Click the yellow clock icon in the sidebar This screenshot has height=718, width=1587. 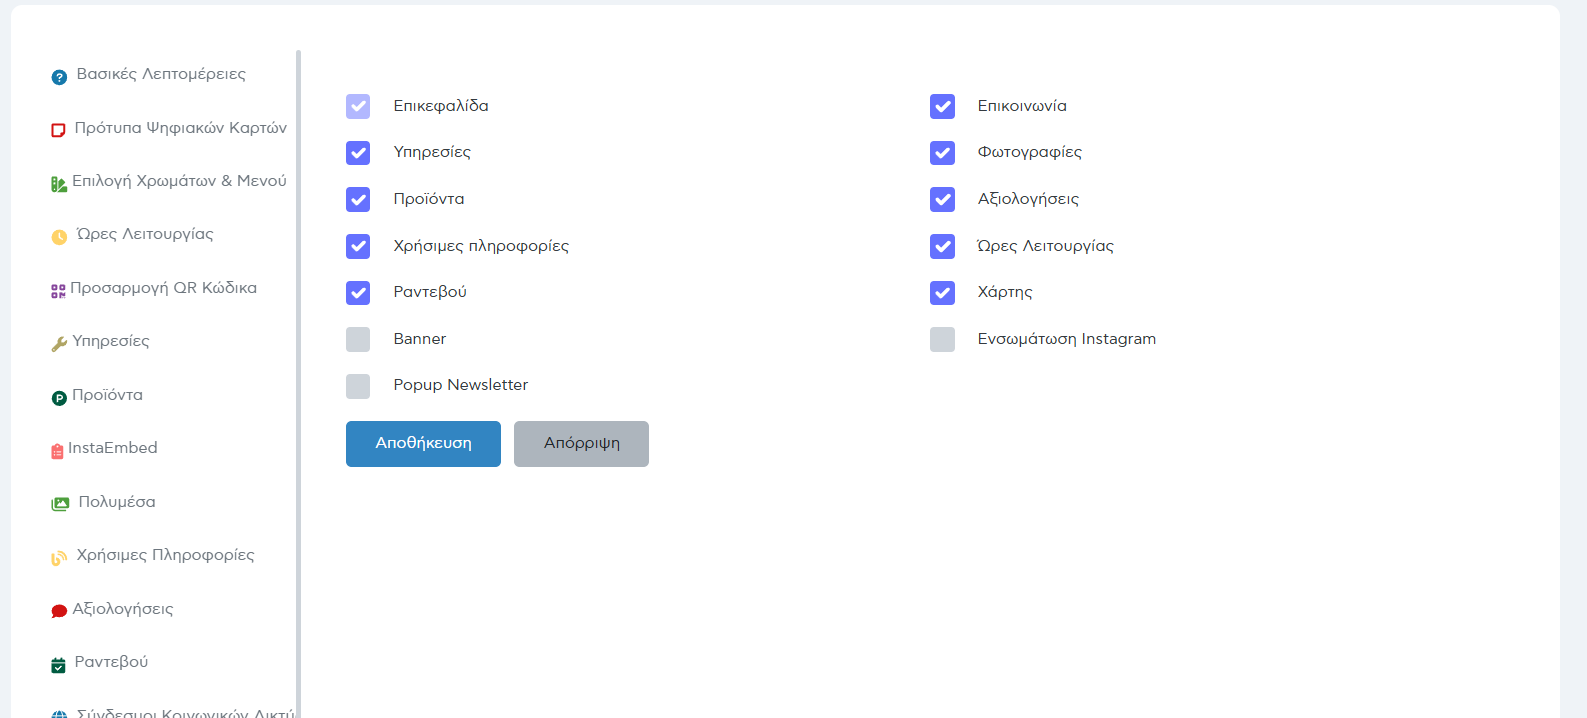pos(59,237)
